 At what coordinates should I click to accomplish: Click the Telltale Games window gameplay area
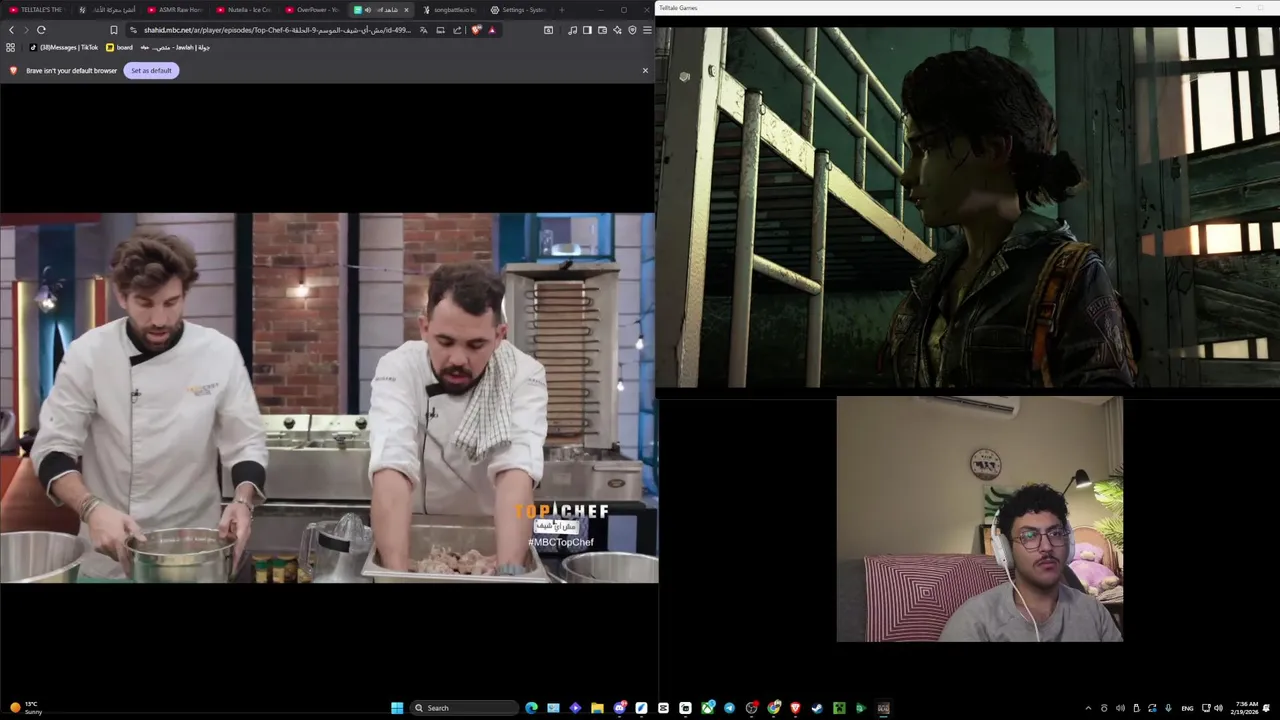[x=968, y=205]
